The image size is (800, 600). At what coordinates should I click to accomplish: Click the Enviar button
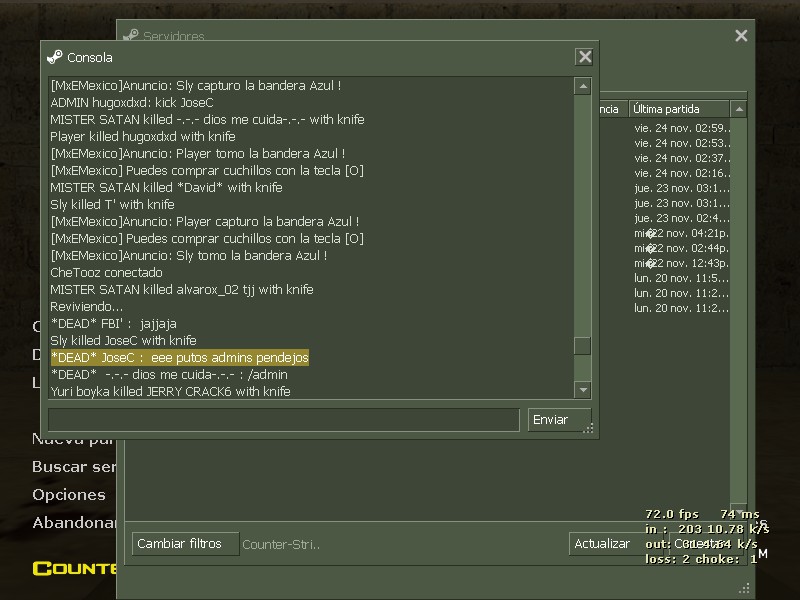pyautogui.click(x=559, y=420)
